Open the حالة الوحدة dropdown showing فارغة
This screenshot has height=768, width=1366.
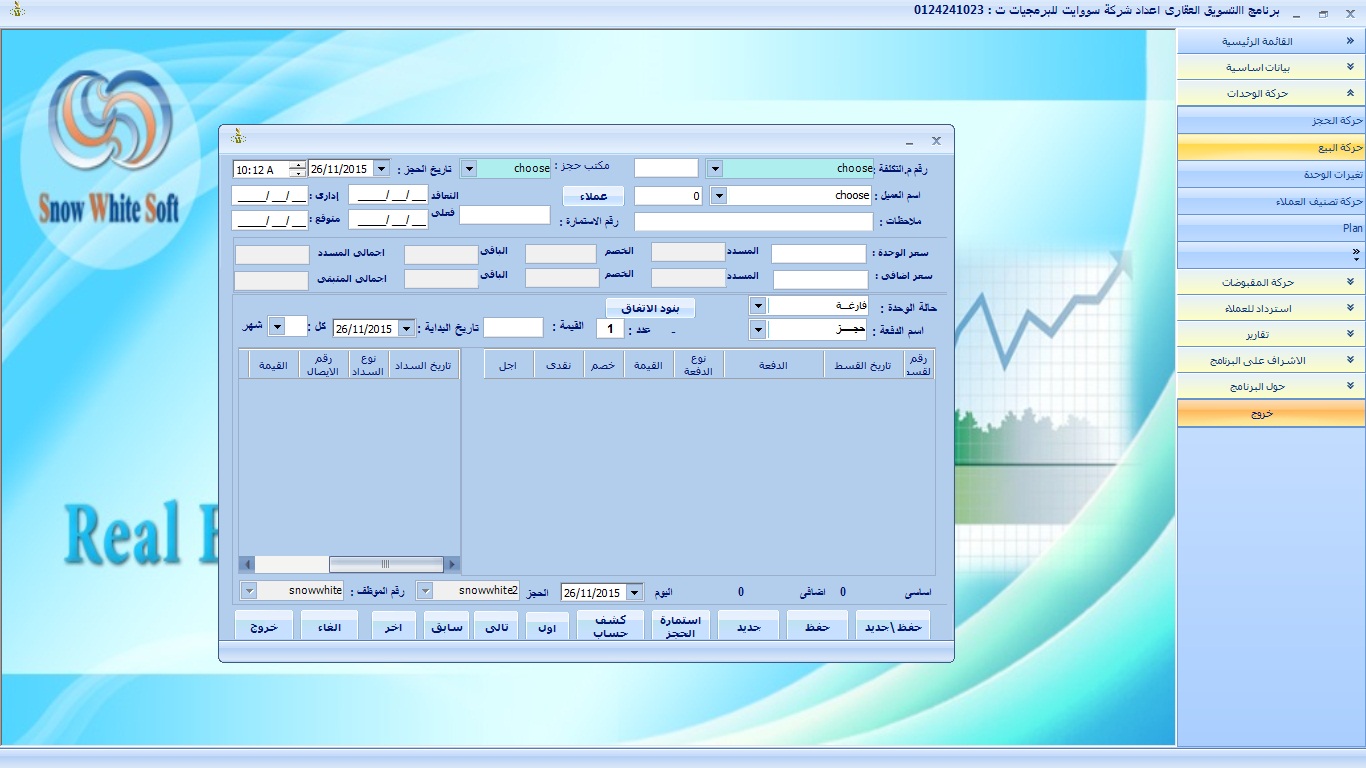tap(758, 306)
